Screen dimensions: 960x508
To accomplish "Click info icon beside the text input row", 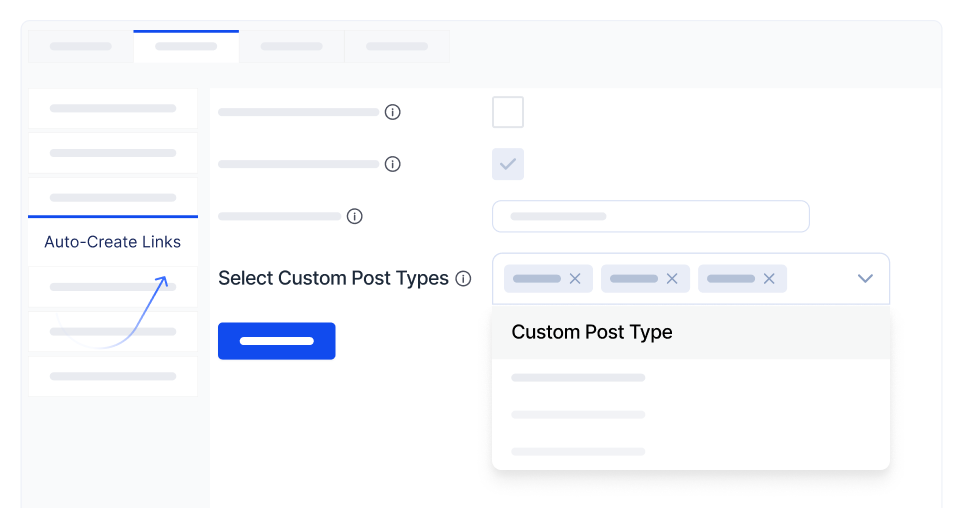I will coord(355,216).
